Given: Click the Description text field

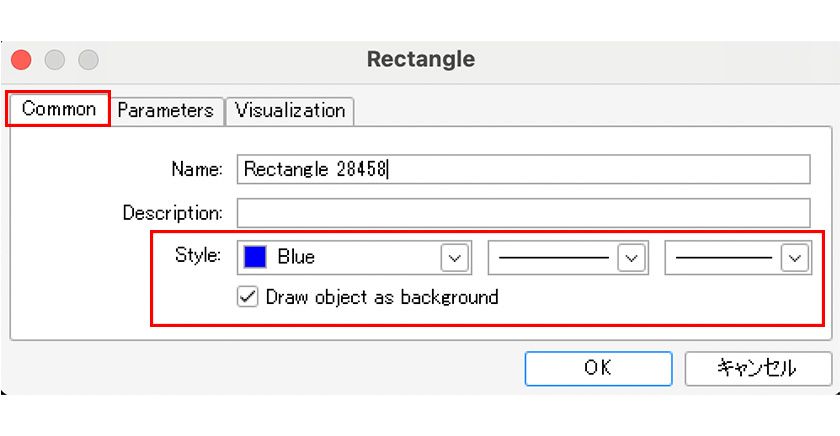Looking at the screenshot, I should tap(523, 213).
